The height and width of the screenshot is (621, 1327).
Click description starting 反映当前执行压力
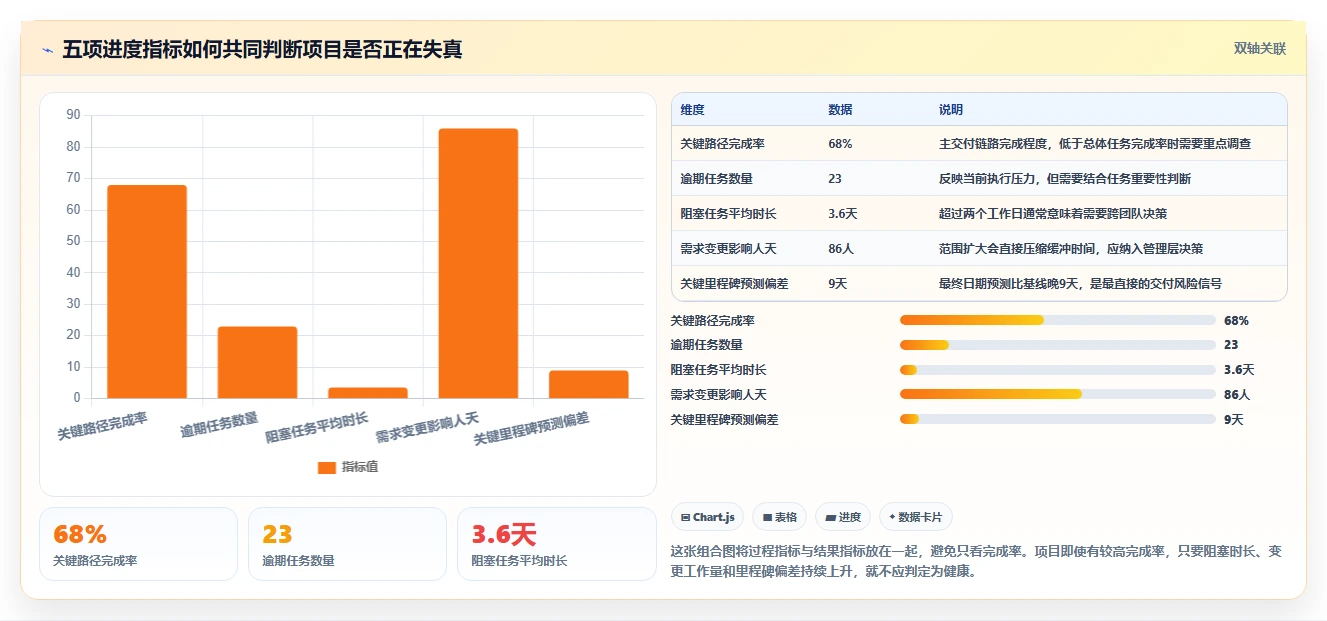click(1065, 179)
